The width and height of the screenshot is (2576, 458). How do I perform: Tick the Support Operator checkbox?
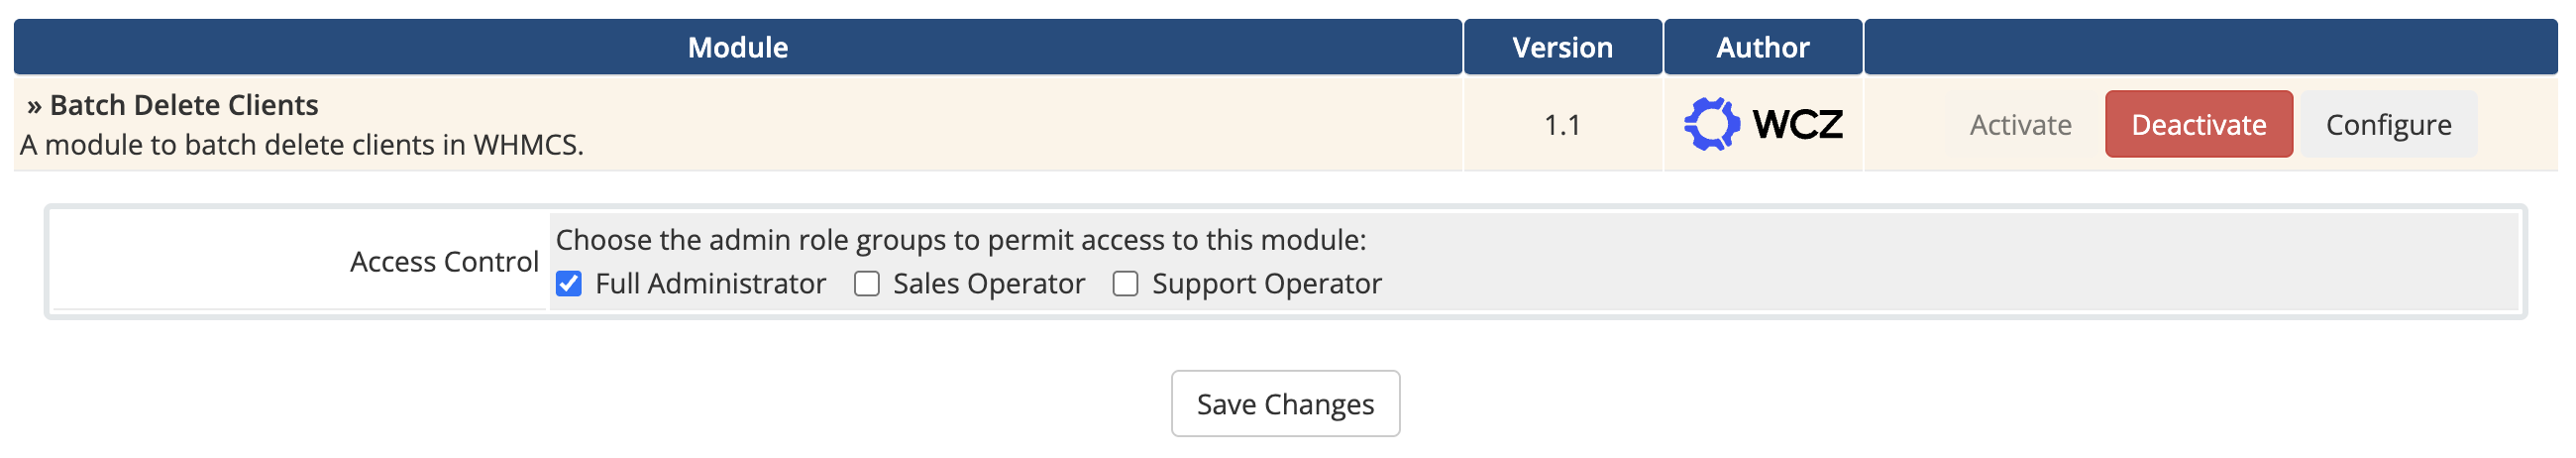(x=1125, y=284)
